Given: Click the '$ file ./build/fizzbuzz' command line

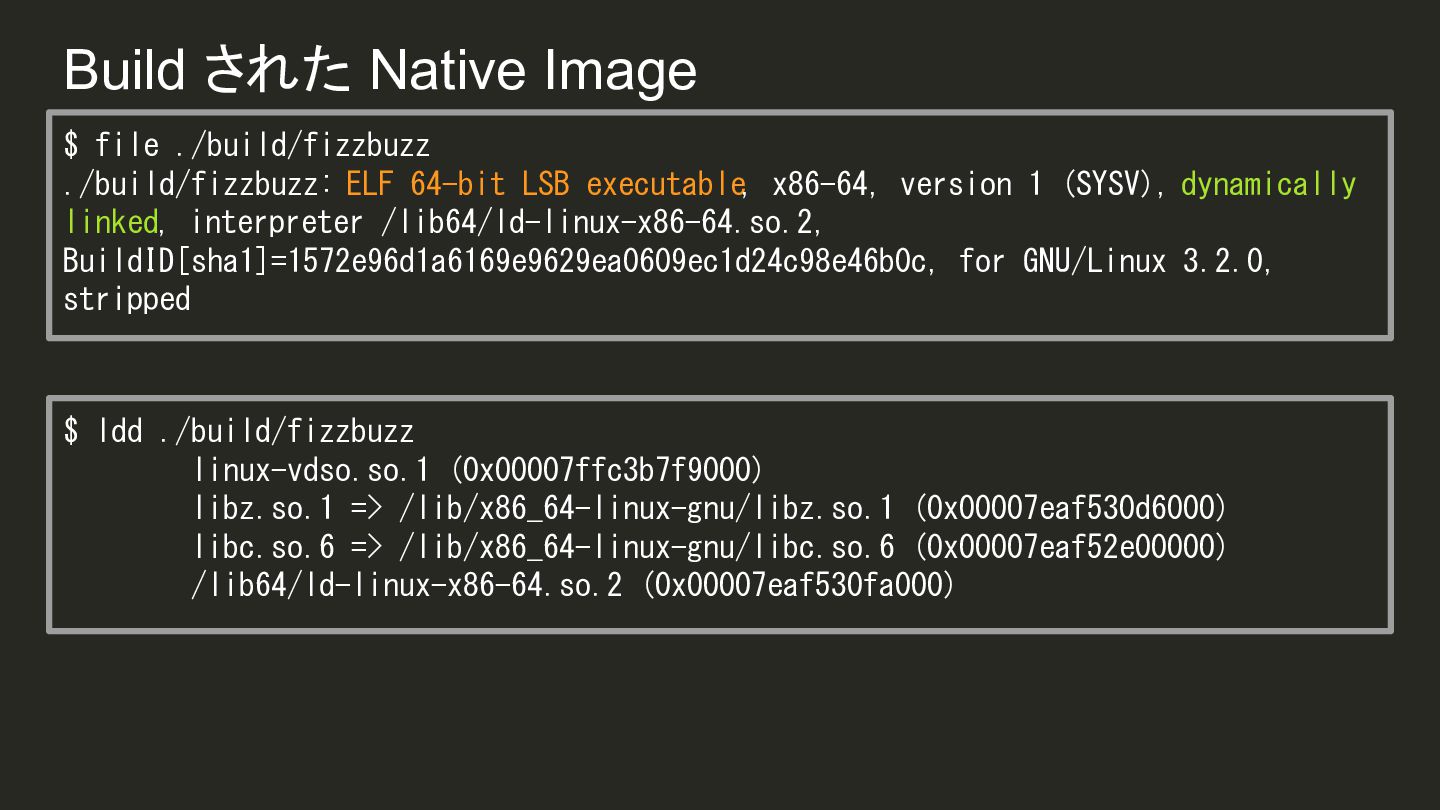Looking at the screenshot, I should [x=247, y=146].
